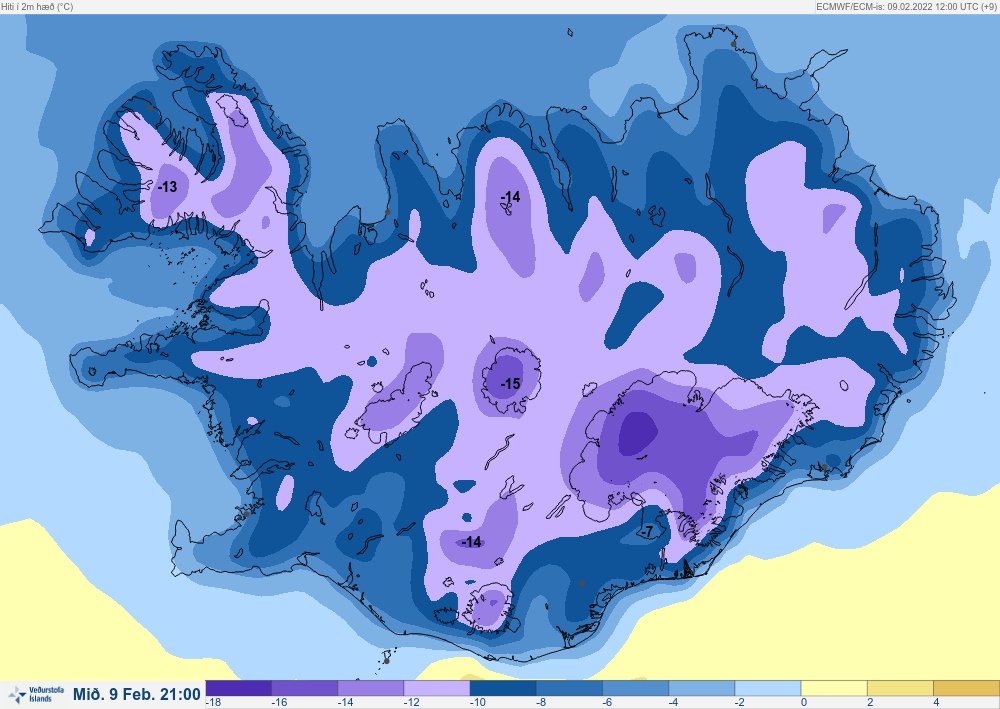Pick the orange legend swatch above 4
The width and height of the screenshot is (1000, 709).
pos(967,688)
